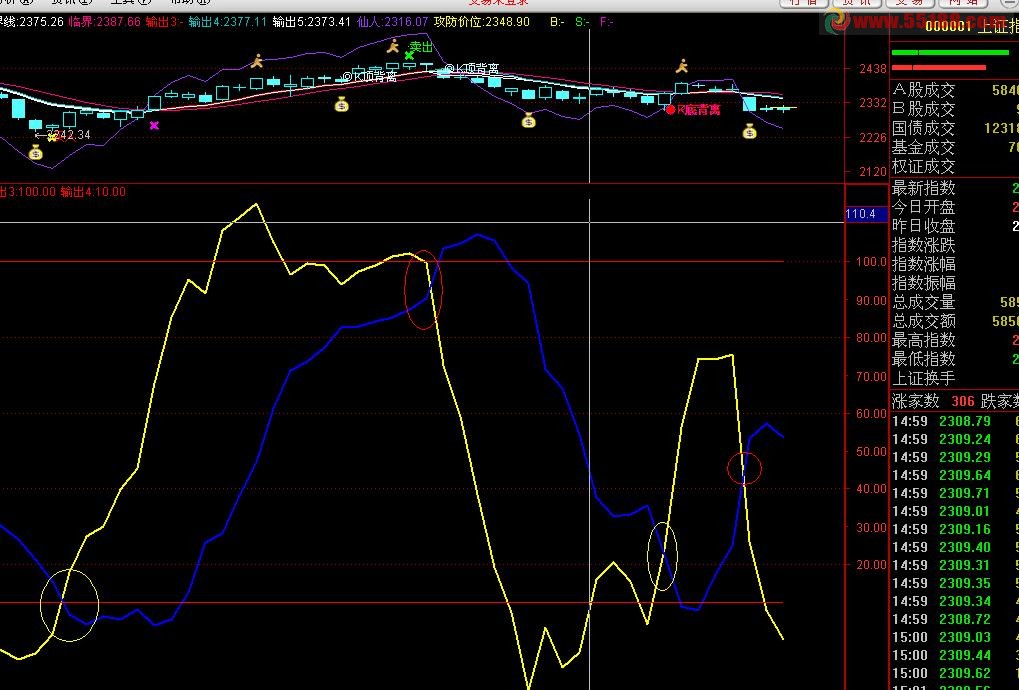The image size is (1019, 690).
Task: Click the 权证成交 row
Action: coord(955,166)
